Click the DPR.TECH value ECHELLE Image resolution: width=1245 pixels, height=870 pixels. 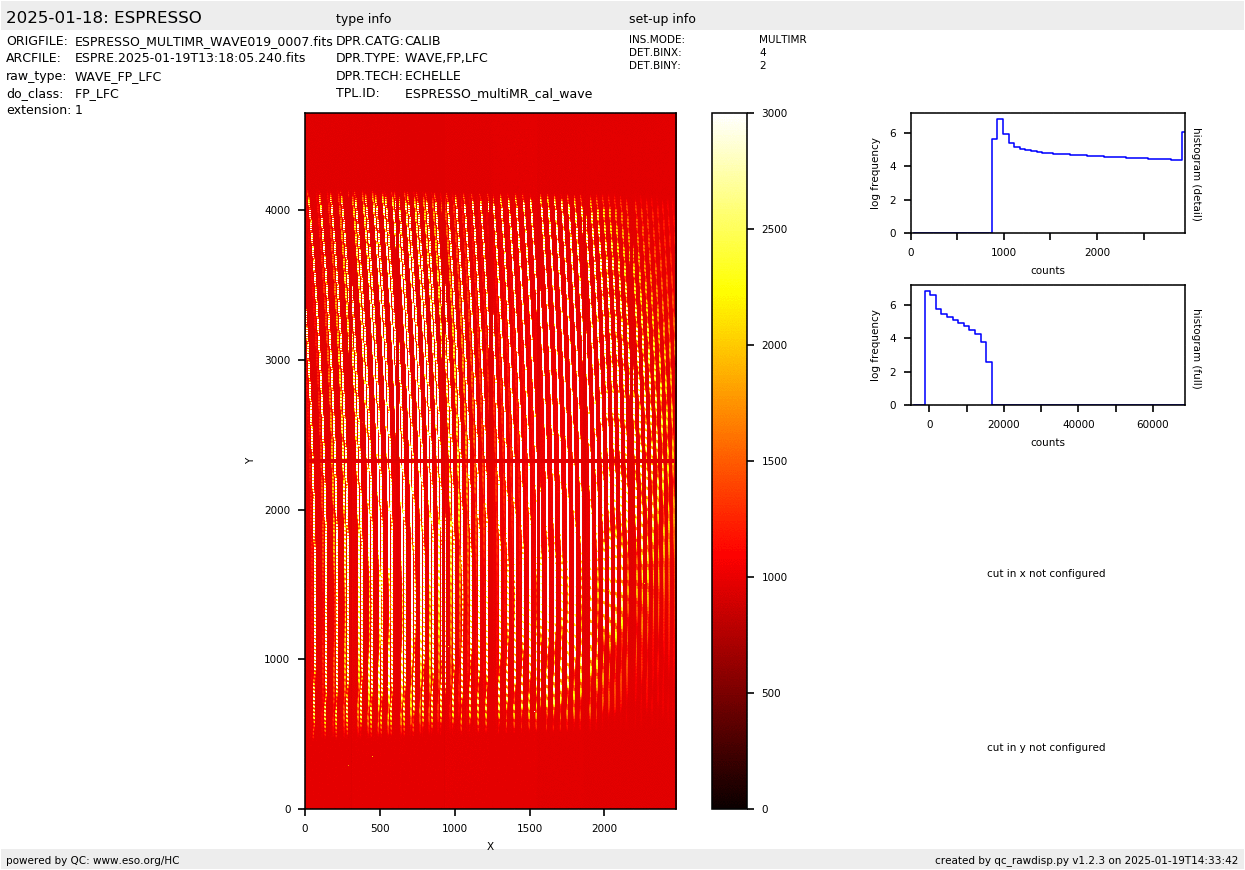432,76
